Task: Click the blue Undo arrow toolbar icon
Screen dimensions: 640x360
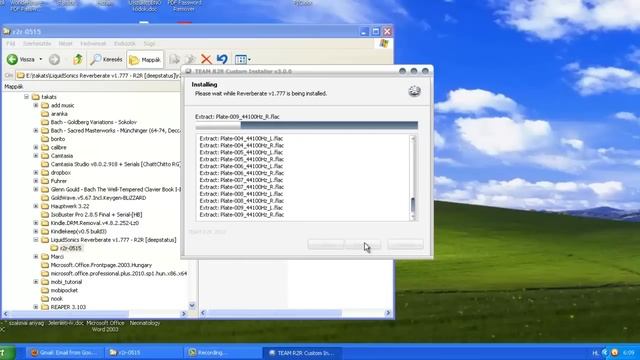Action: coord(222,60)
